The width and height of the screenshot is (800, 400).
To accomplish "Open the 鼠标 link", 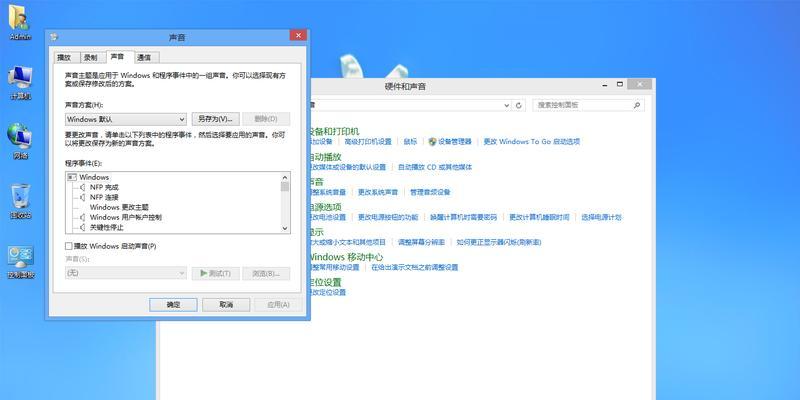I will 410,142.
